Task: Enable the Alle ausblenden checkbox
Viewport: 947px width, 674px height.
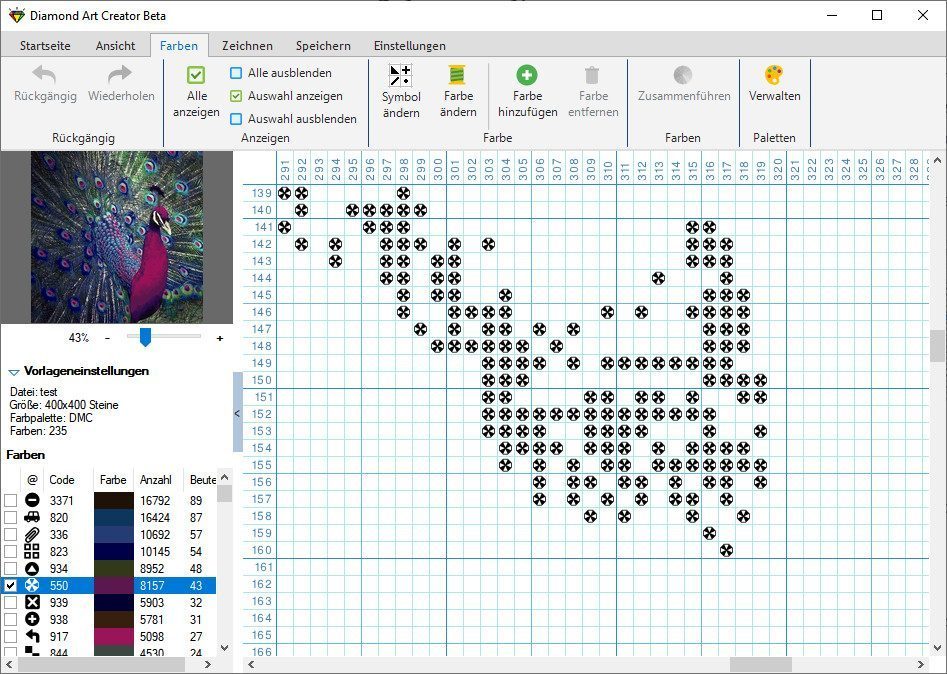Action: click(236, 73)
